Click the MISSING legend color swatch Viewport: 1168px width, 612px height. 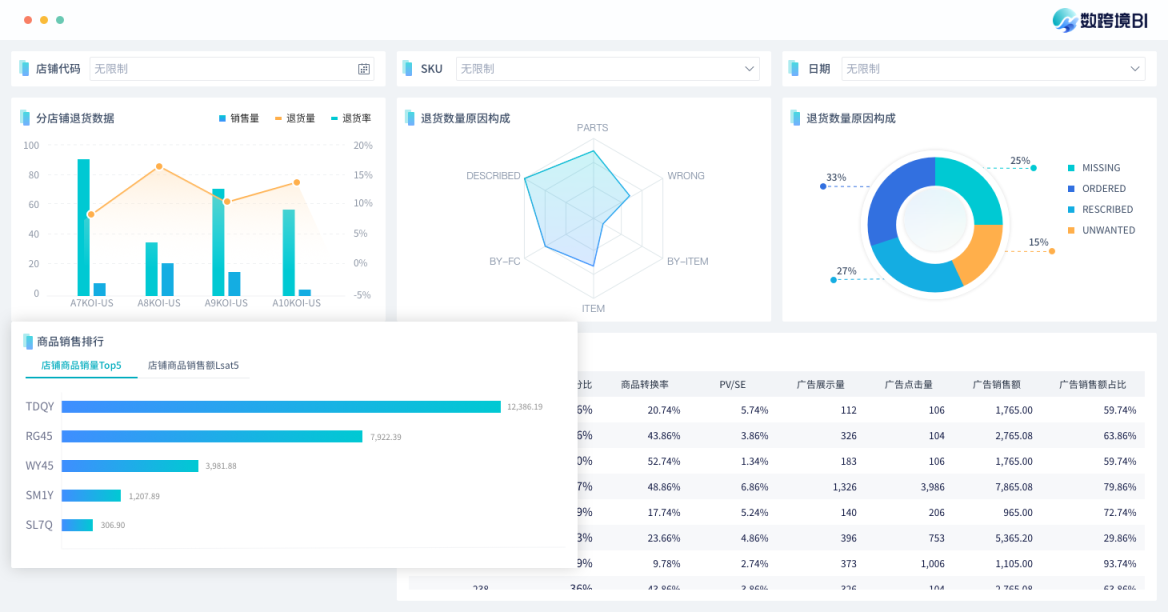(x=1071, y=168)
